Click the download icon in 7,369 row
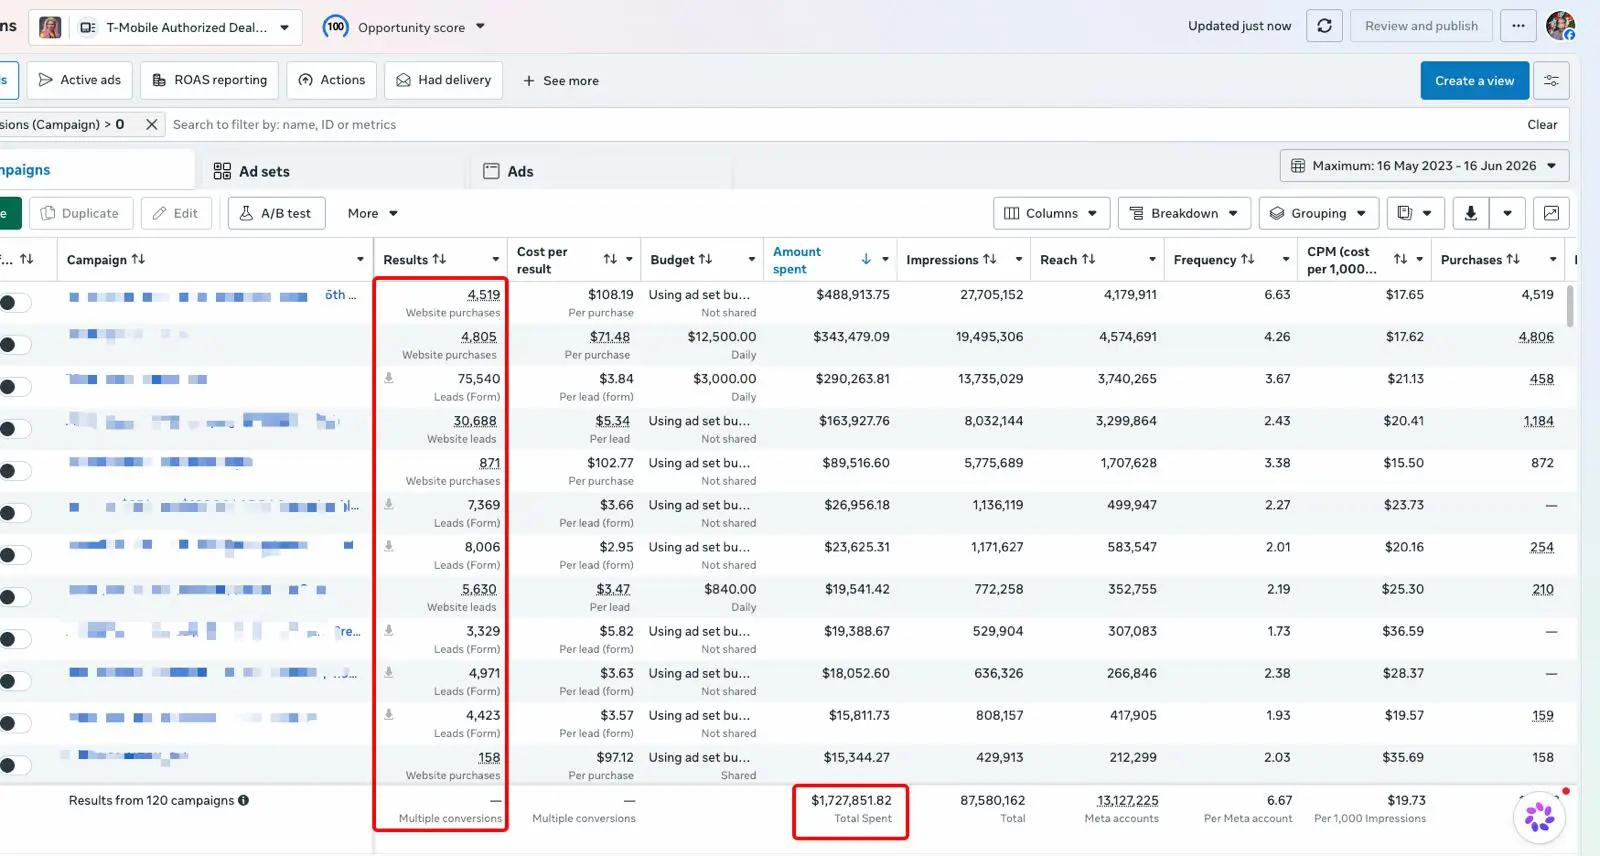This screenshot has height=856, width=1600. [x=389, y=504]
